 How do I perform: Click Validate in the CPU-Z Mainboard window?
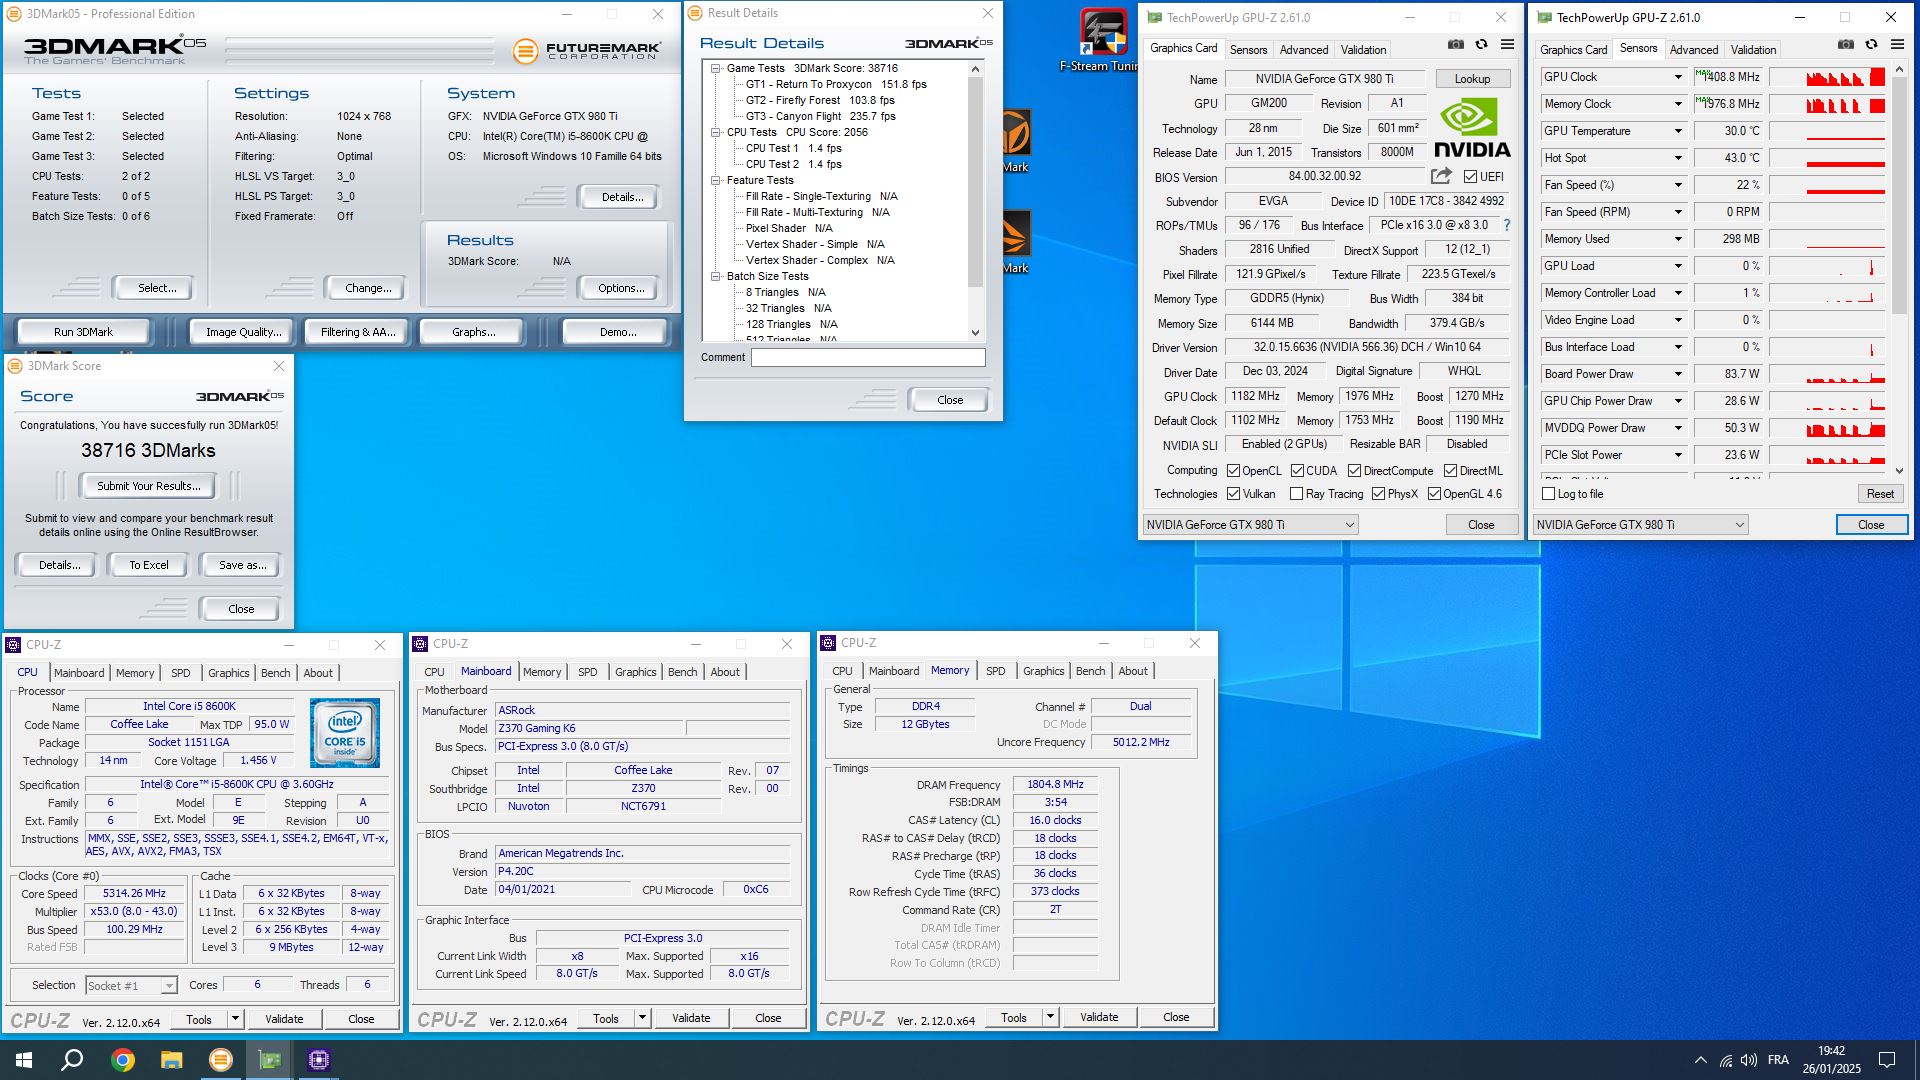[x=691, y=1018]
